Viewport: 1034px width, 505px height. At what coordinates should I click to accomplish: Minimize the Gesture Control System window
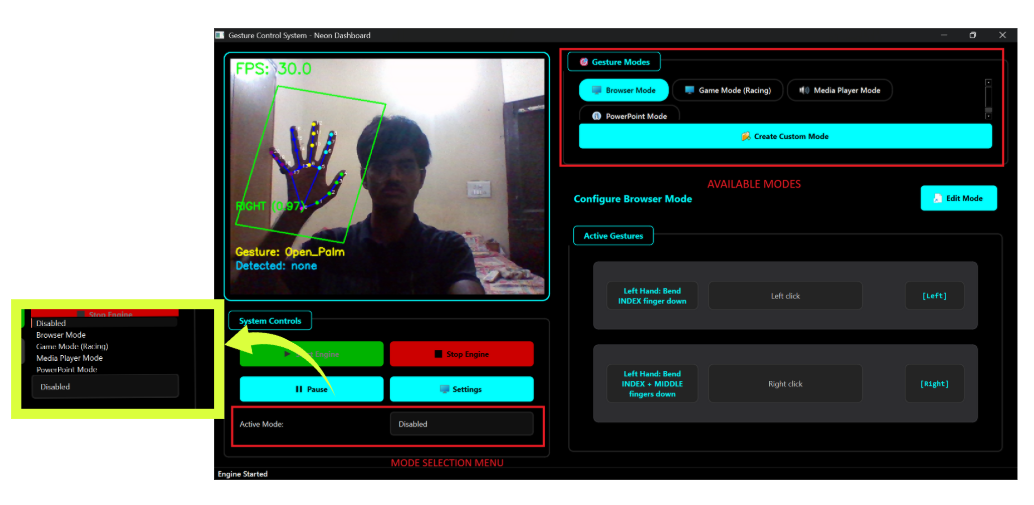click(944, 35)
